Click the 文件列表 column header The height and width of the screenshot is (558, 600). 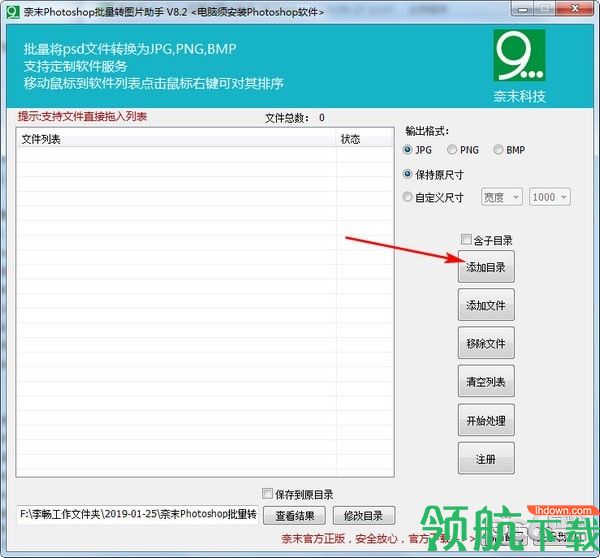(x=176, y=139)
